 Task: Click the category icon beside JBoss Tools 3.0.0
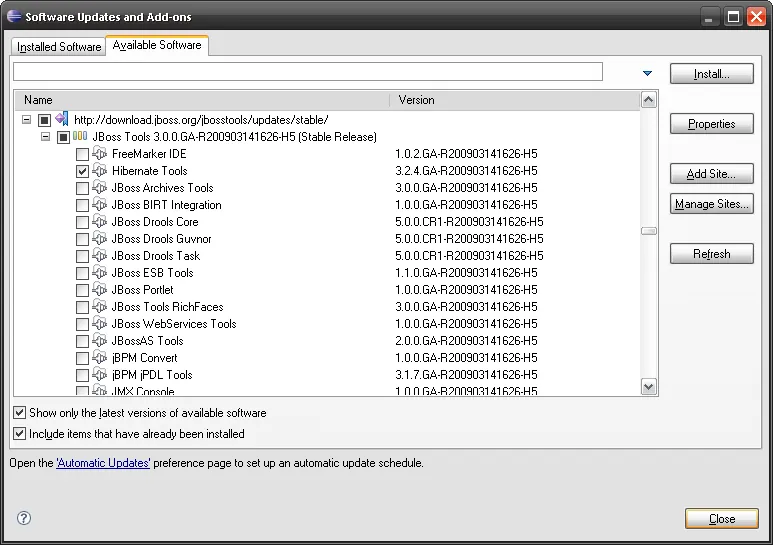click(x=80, y=136)
